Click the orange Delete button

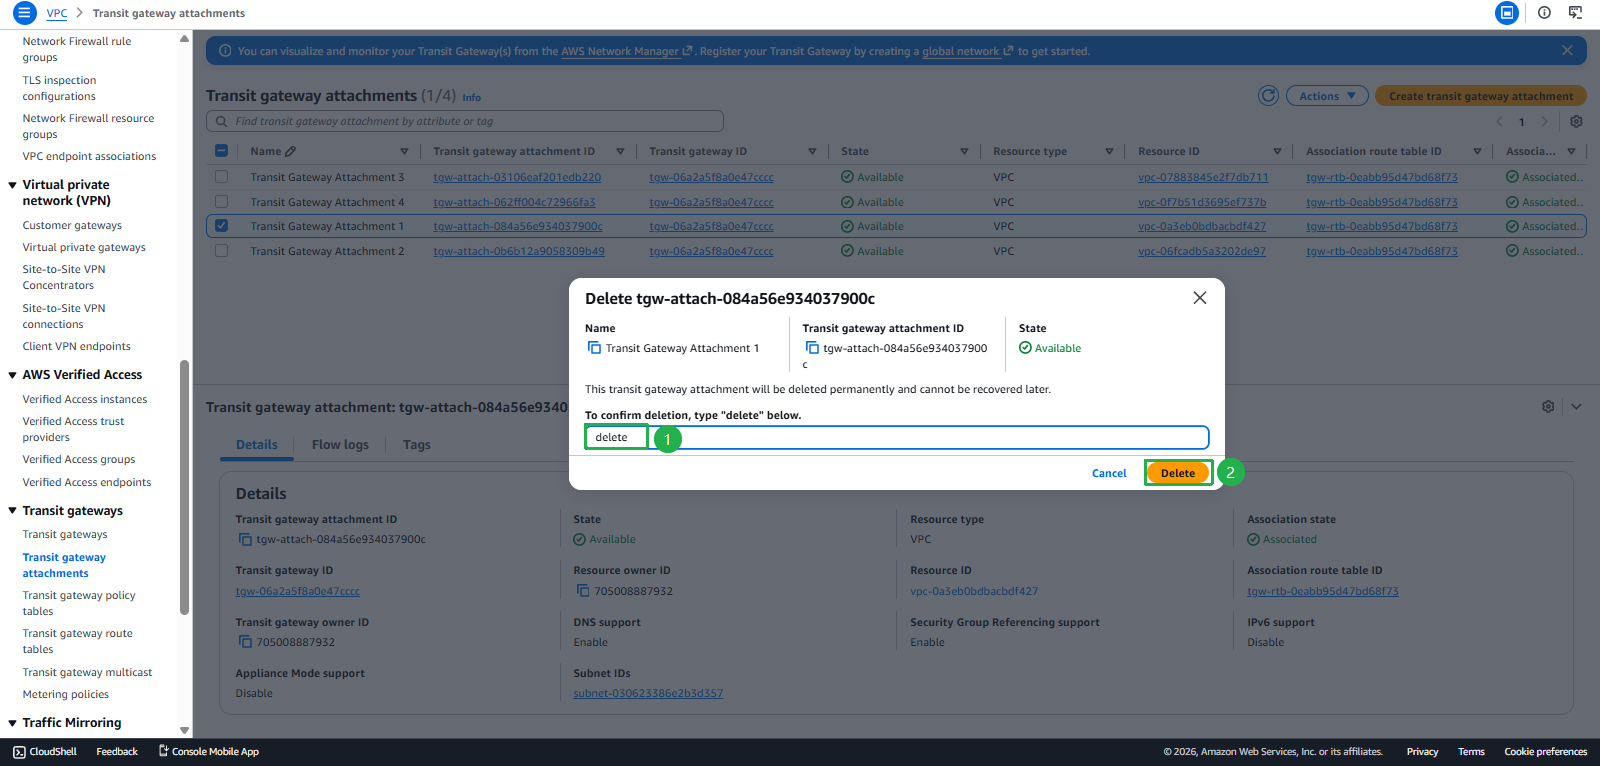tap(1178, 473)
